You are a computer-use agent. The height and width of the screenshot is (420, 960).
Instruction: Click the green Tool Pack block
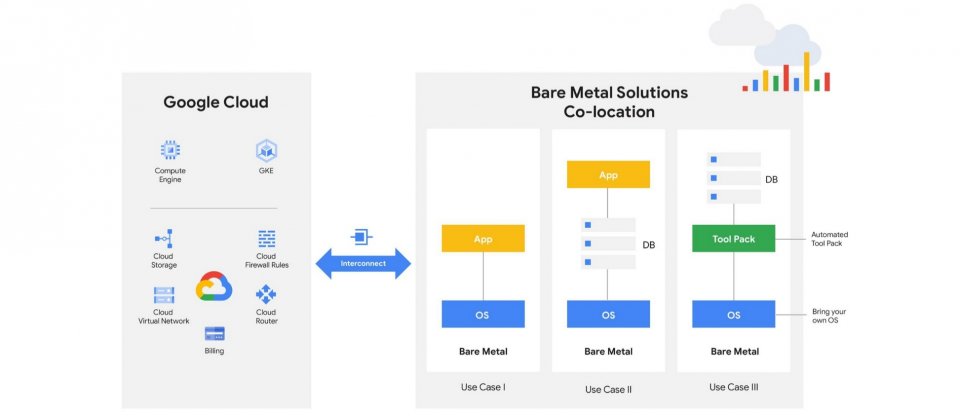(733, 238)
